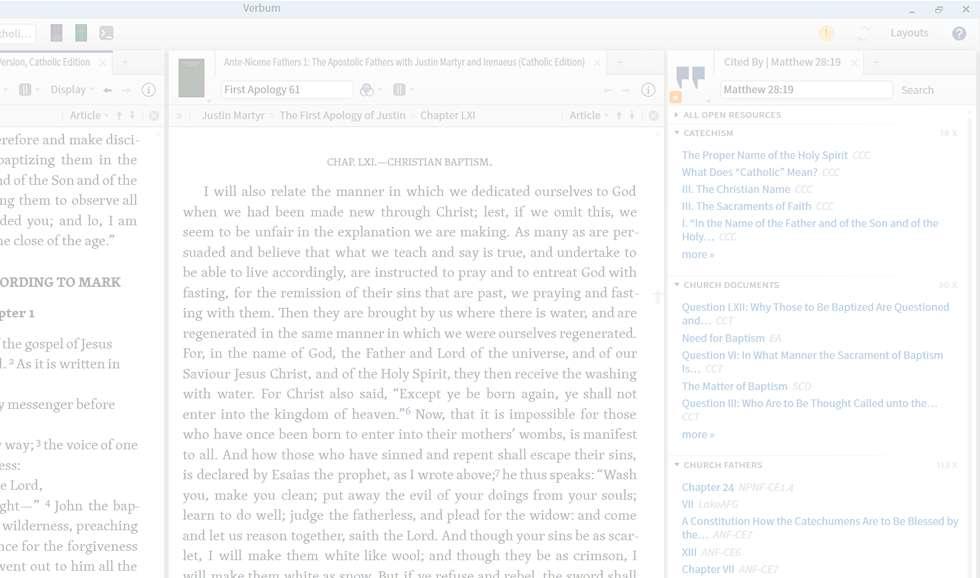The image size is (980, 578).
Task: Close the Ante-Nicene Fathers tab
Action: [597, 62]
